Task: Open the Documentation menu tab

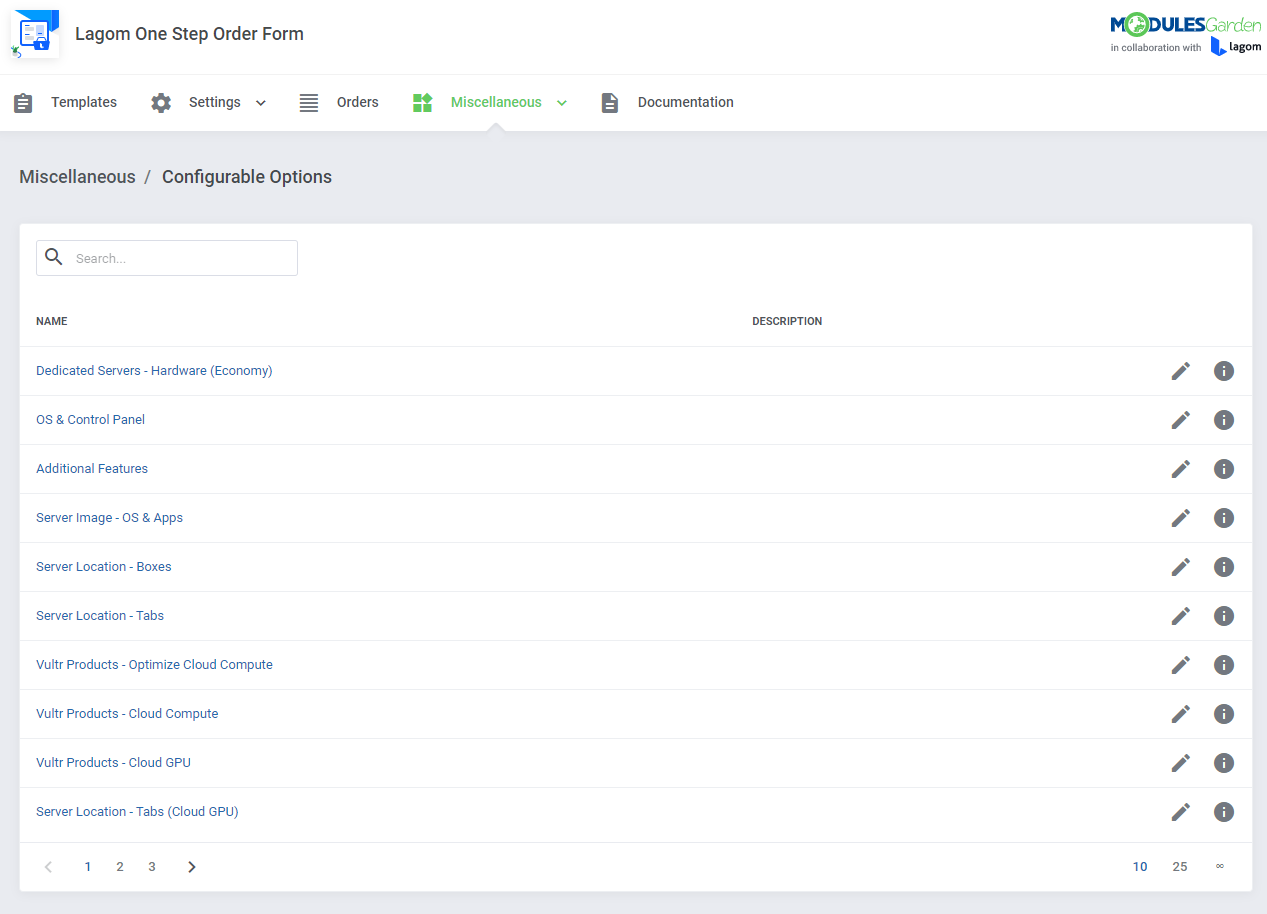Action: pos(667,103)
